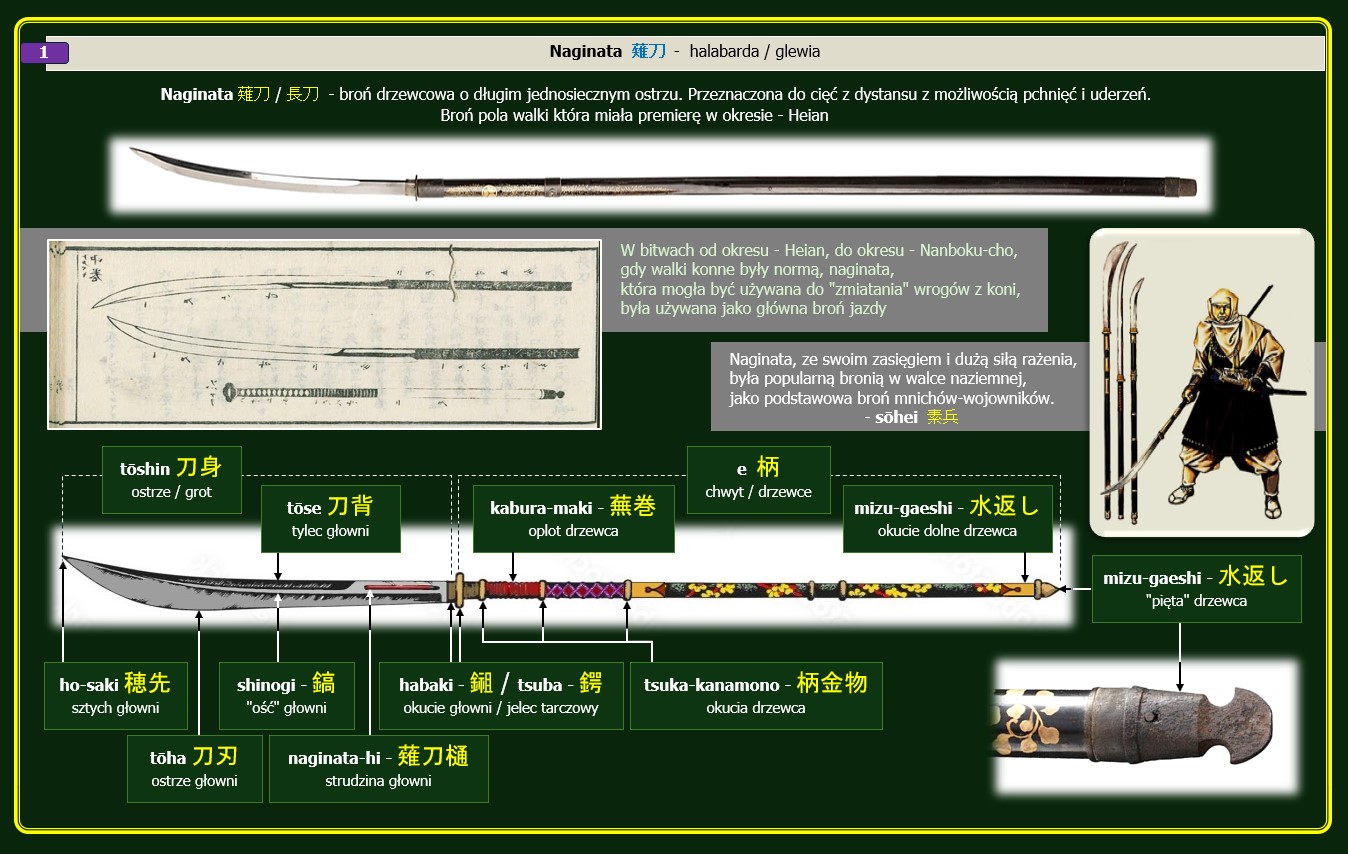Click the gray text box about Heian battles
This screenshot has width=1348, height=854.
pos(820,279)
